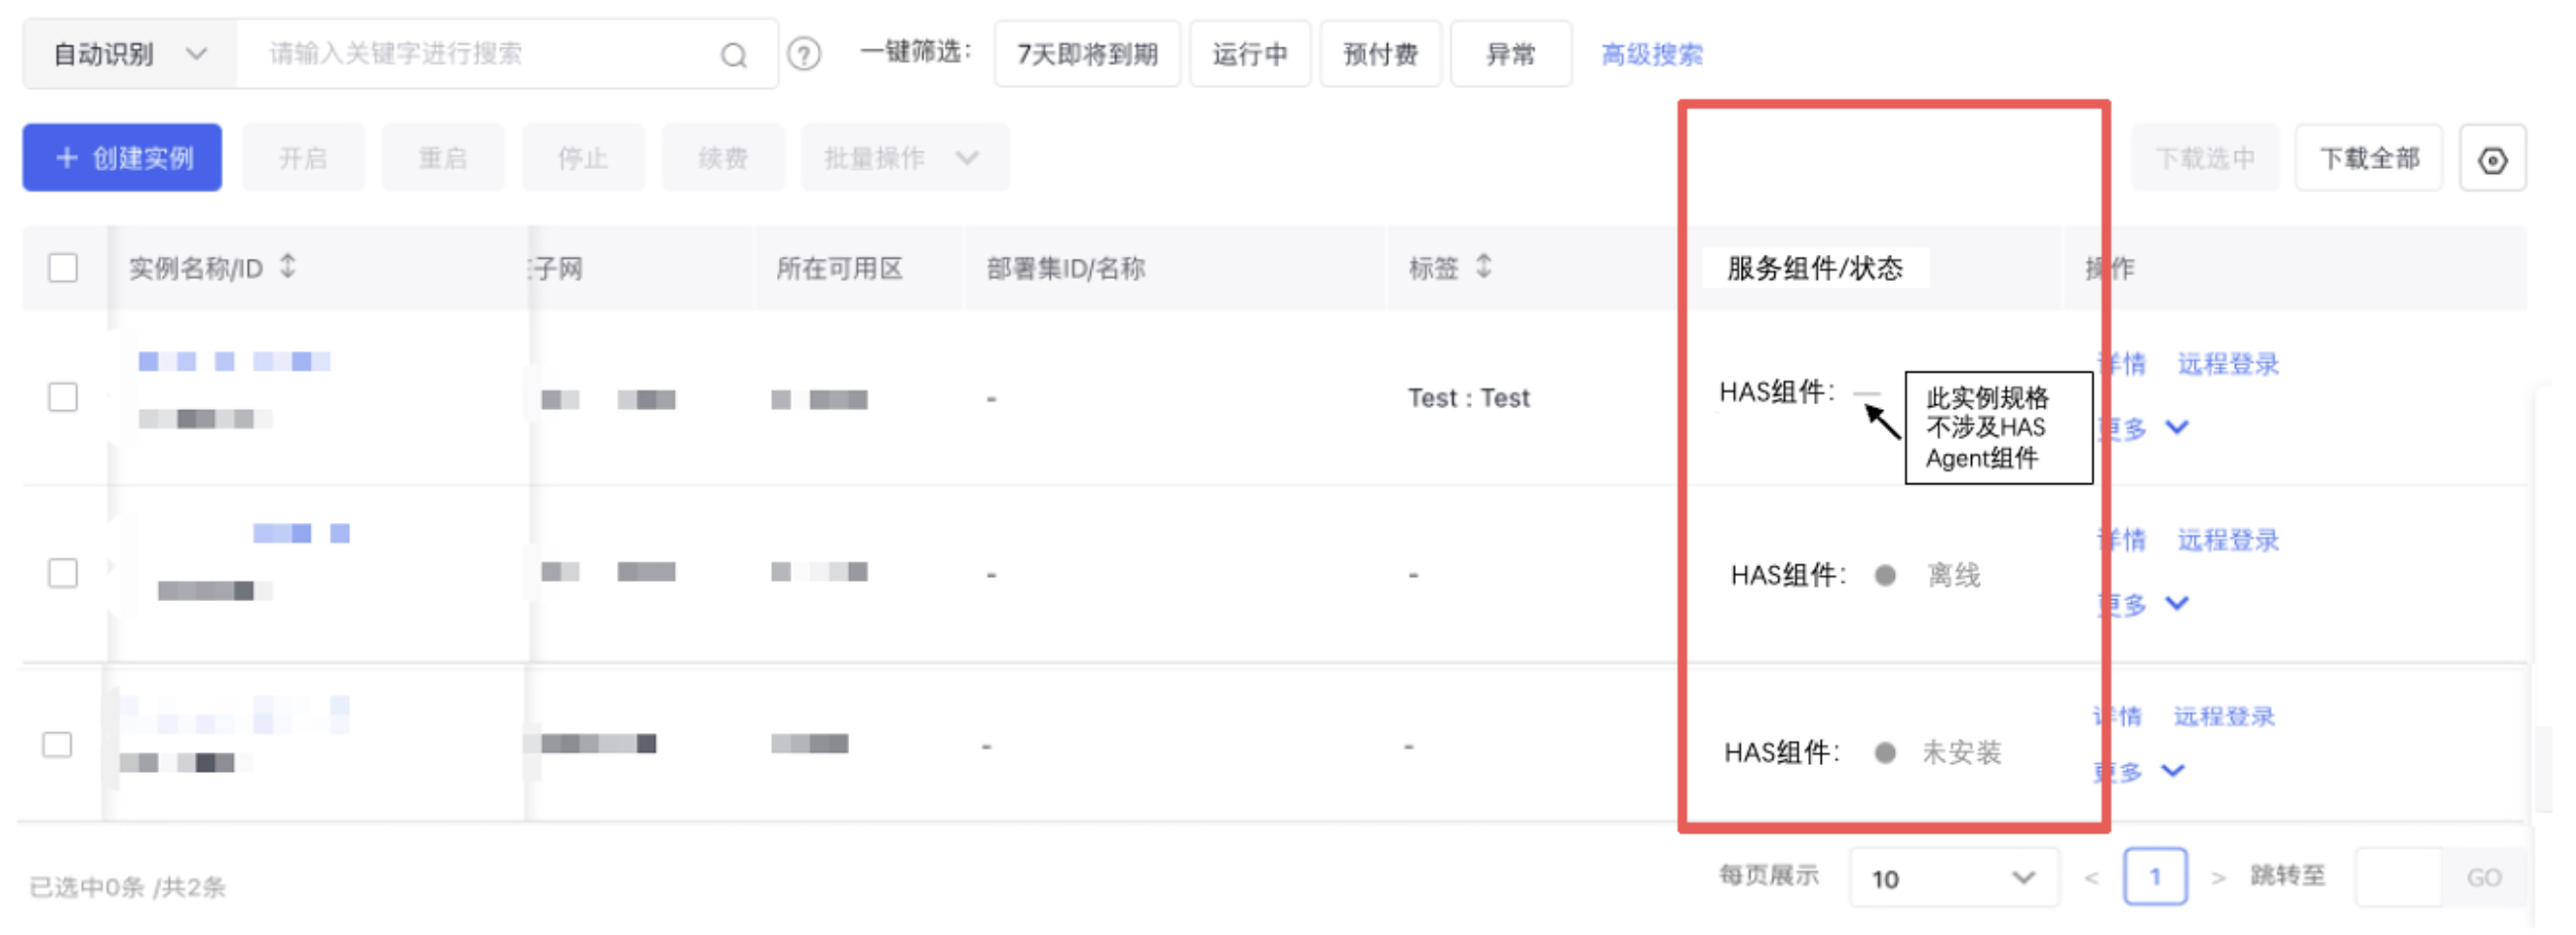
Task: Select page 1 in pagination
Action: pyautogui.click(x=2155, y=877)
